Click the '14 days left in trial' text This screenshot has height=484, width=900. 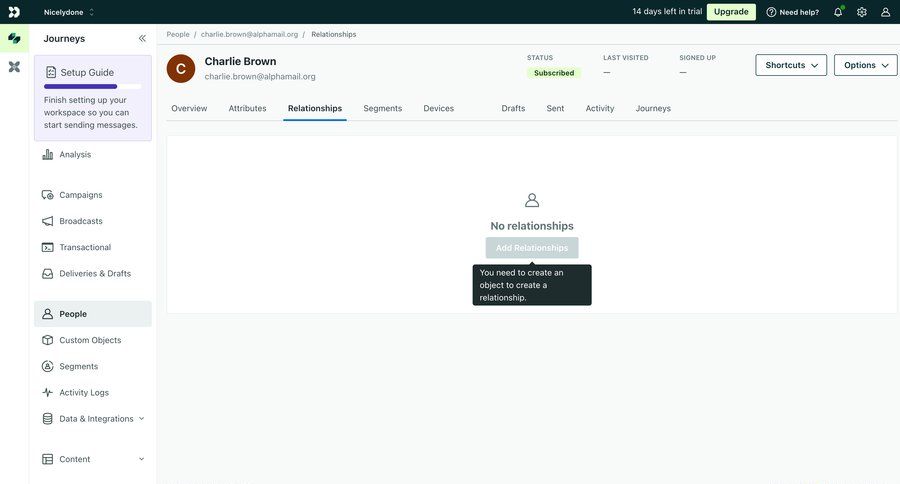coord(667,11)
